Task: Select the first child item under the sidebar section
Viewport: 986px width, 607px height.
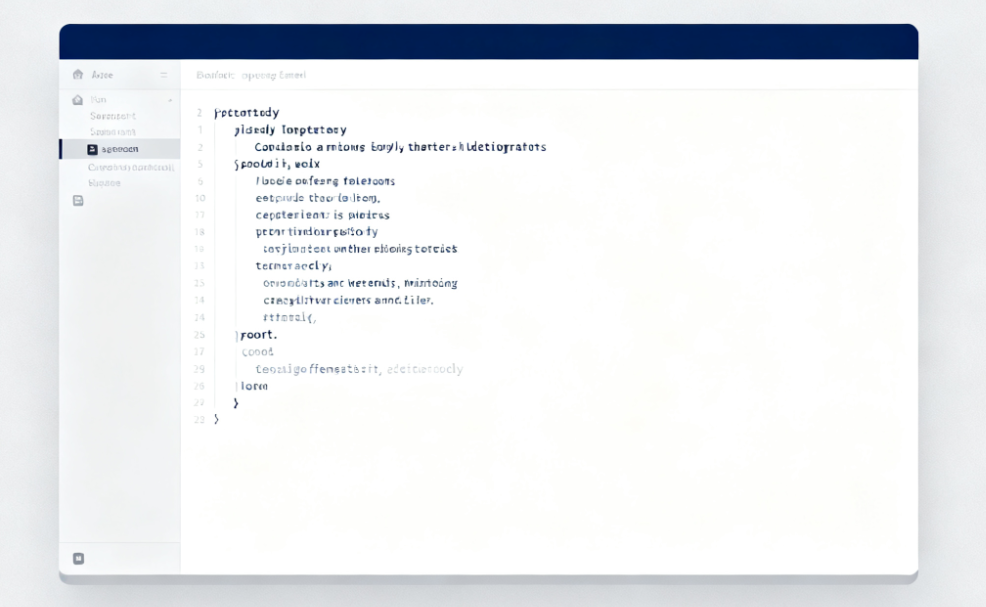Action: click(x=112, y=116)
